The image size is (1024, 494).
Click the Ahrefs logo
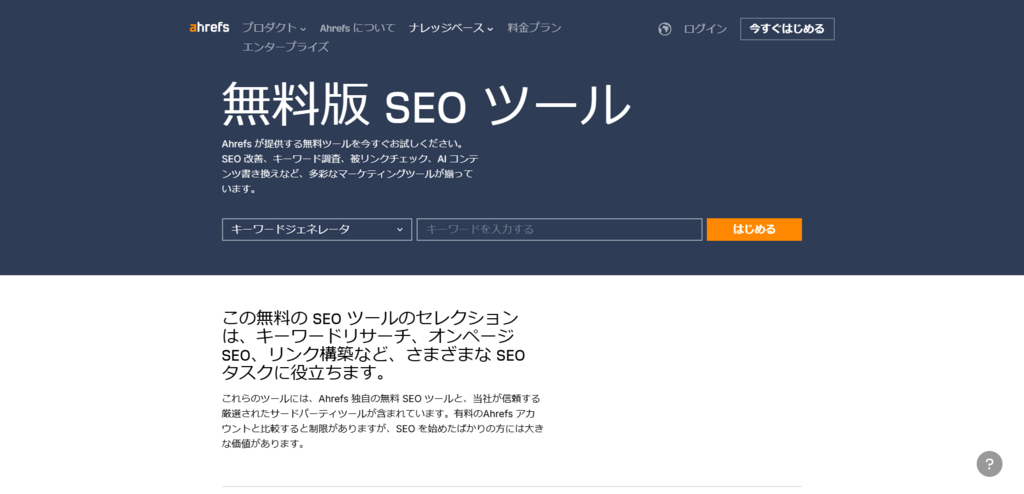tap(209, 28)
